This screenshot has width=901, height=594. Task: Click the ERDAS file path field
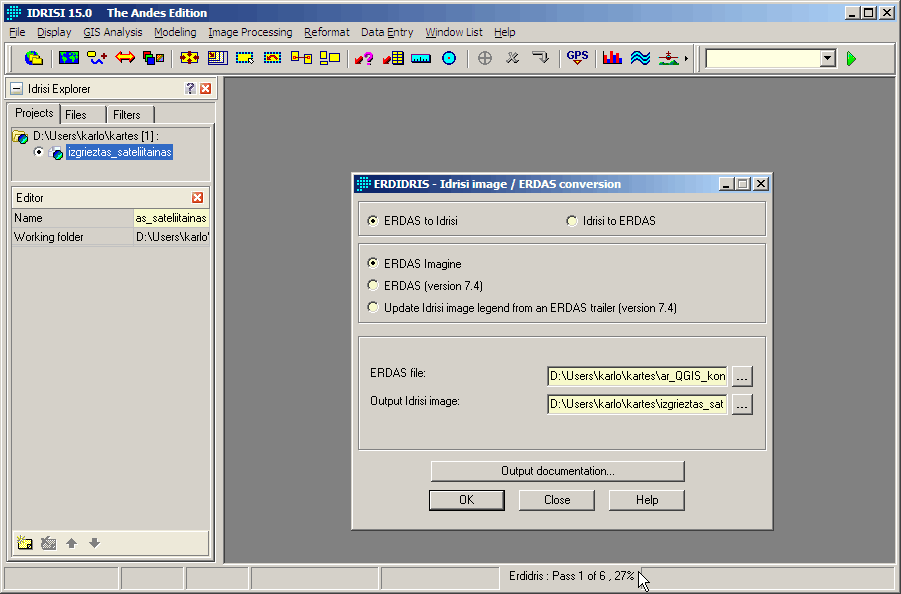(637, 376)
